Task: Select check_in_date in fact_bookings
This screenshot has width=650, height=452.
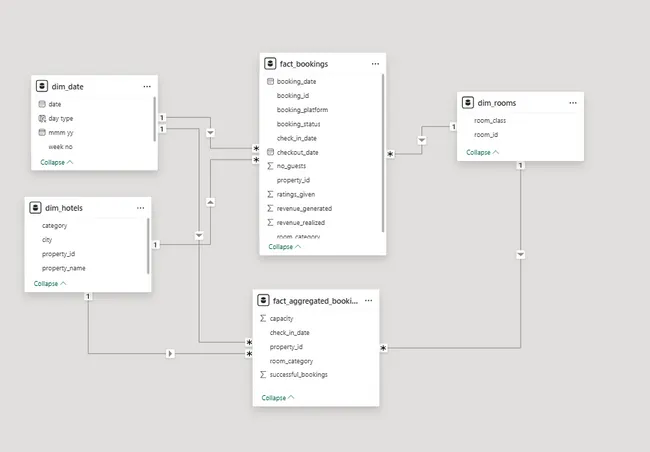Action: (296, 138)
